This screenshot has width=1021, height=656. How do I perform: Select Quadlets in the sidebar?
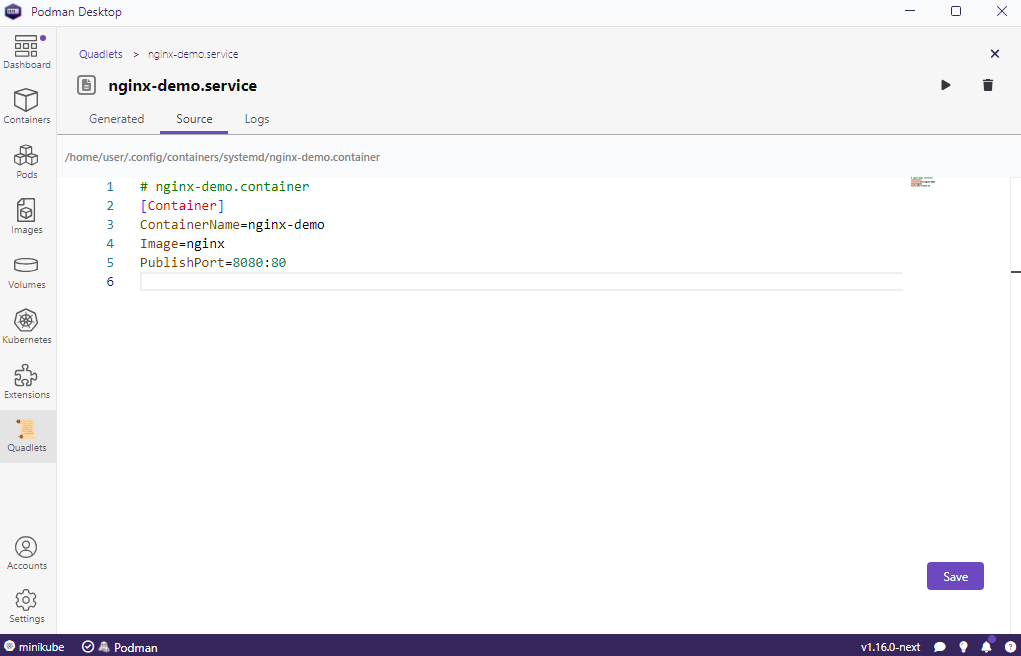point(27,436)
